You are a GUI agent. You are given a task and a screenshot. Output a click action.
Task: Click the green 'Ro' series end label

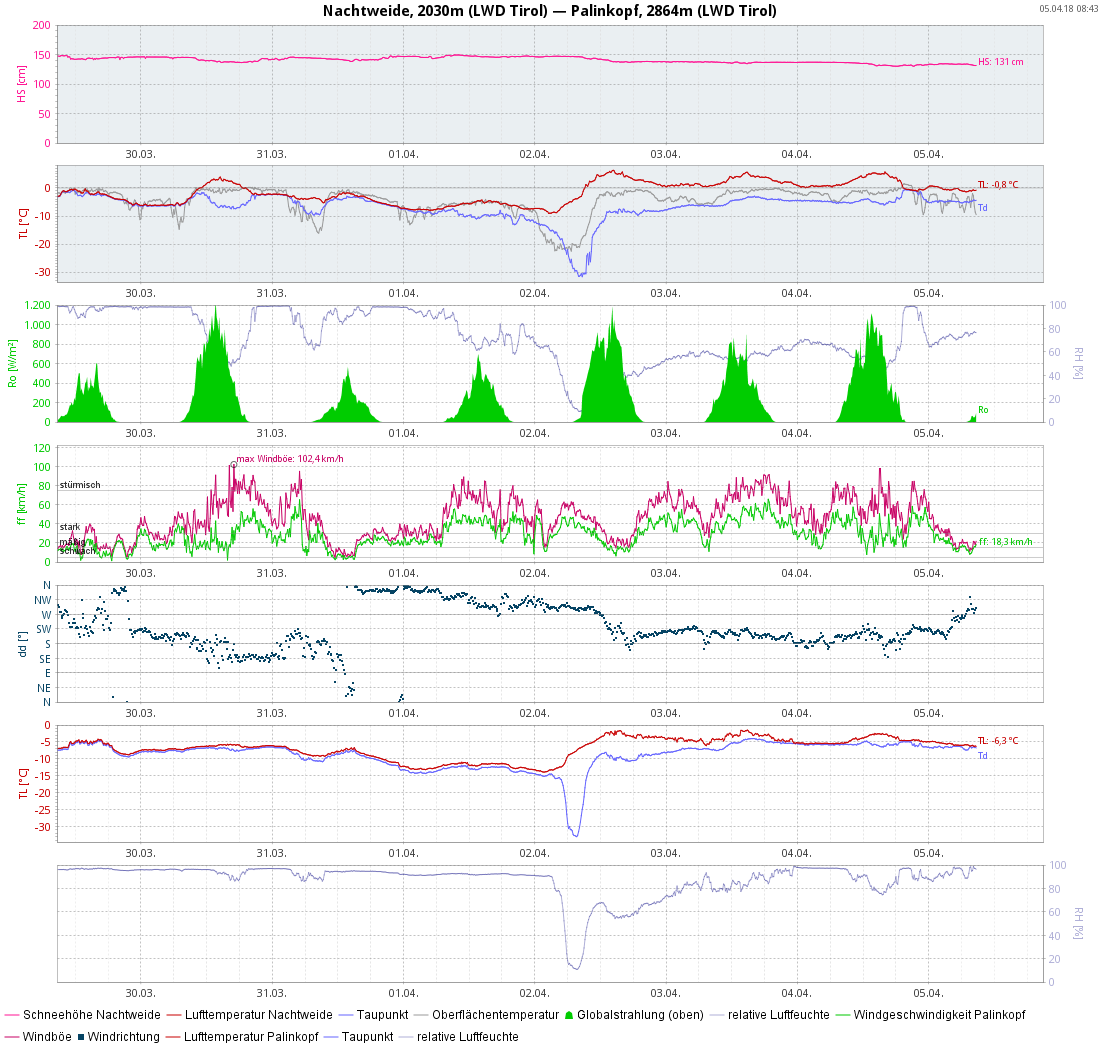tap(984, 410)
